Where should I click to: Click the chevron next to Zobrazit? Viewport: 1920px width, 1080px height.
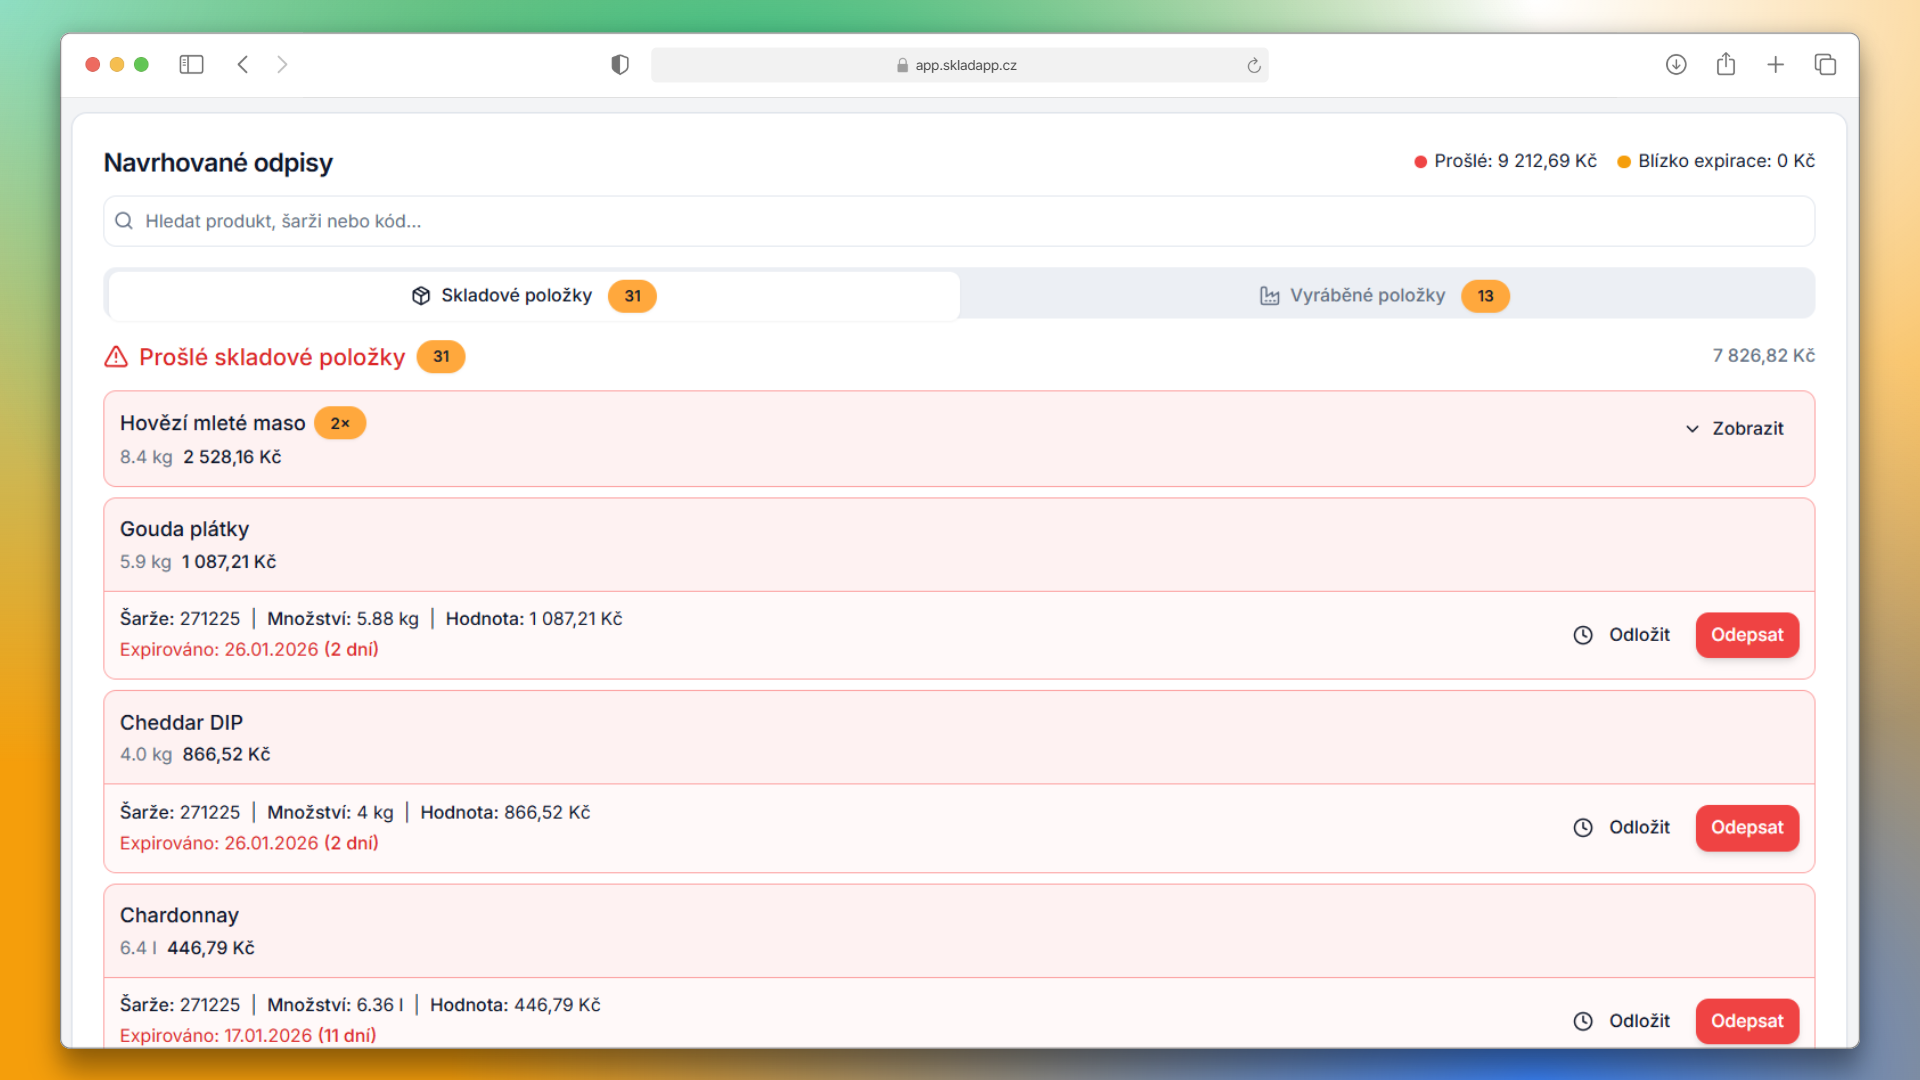[x=1692, y=429]
